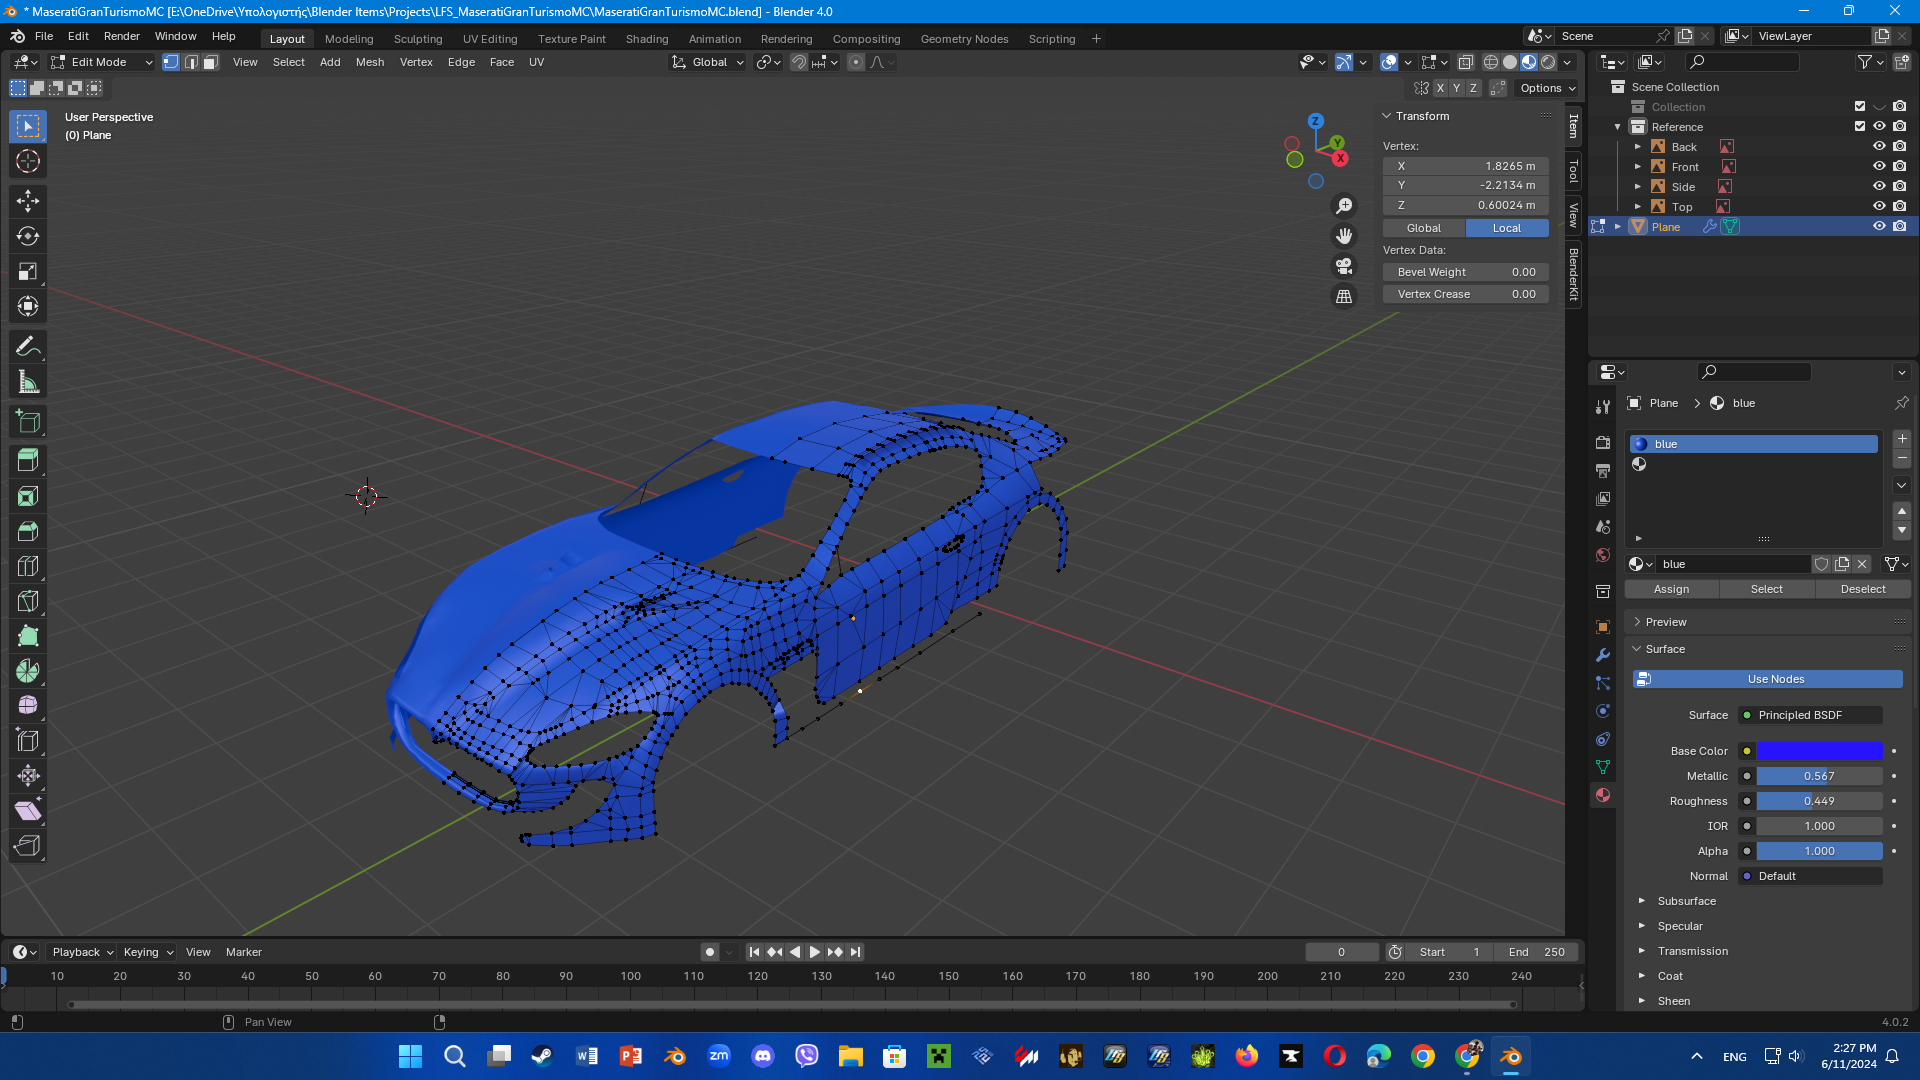This screenshot has height=1080, width=1920.
Task: Play the animation in timeline
Action: point(814,952)
